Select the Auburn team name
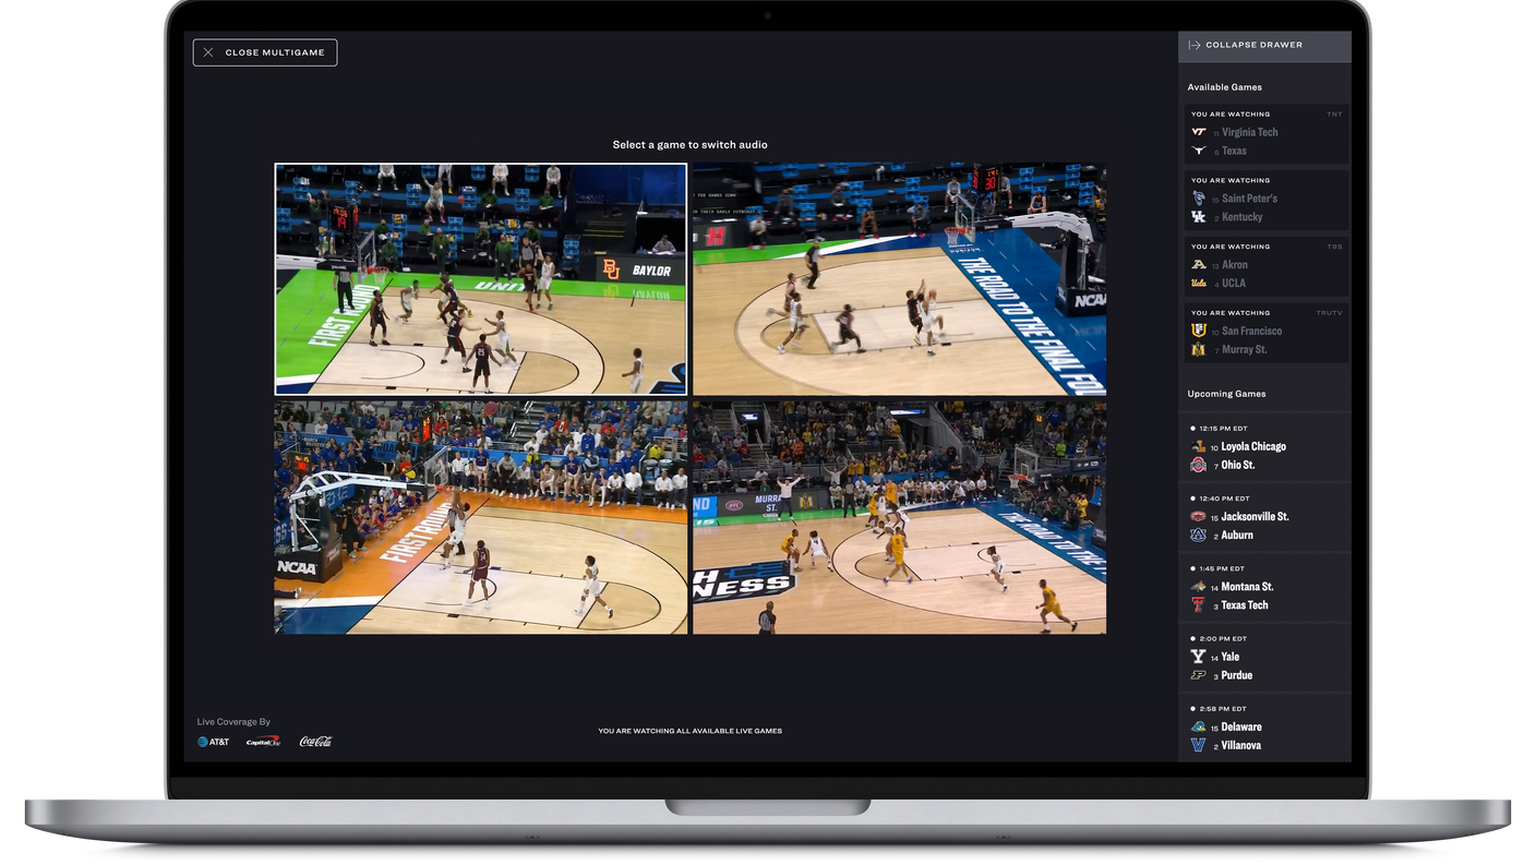Image resolution: width=1536 pixels, height=864 pixels. click(1237, 535)
